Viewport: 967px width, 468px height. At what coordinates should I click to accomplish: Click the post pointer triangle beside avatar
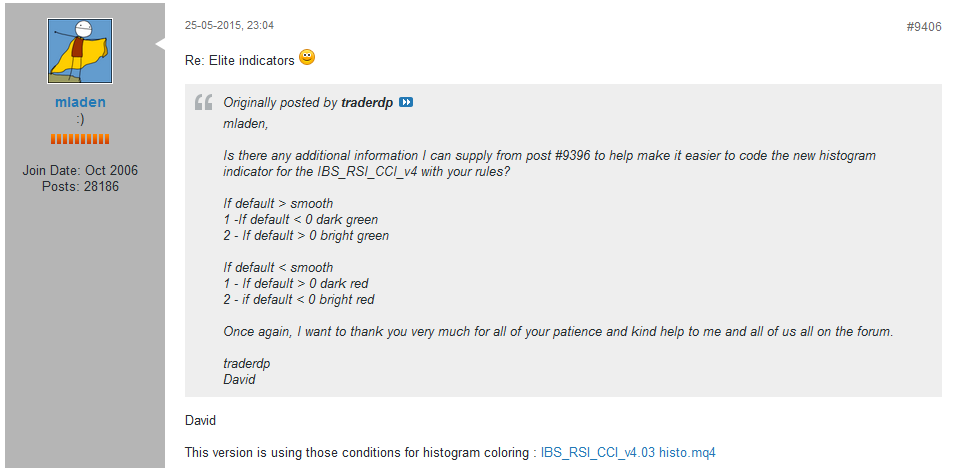tap(160, 44)
